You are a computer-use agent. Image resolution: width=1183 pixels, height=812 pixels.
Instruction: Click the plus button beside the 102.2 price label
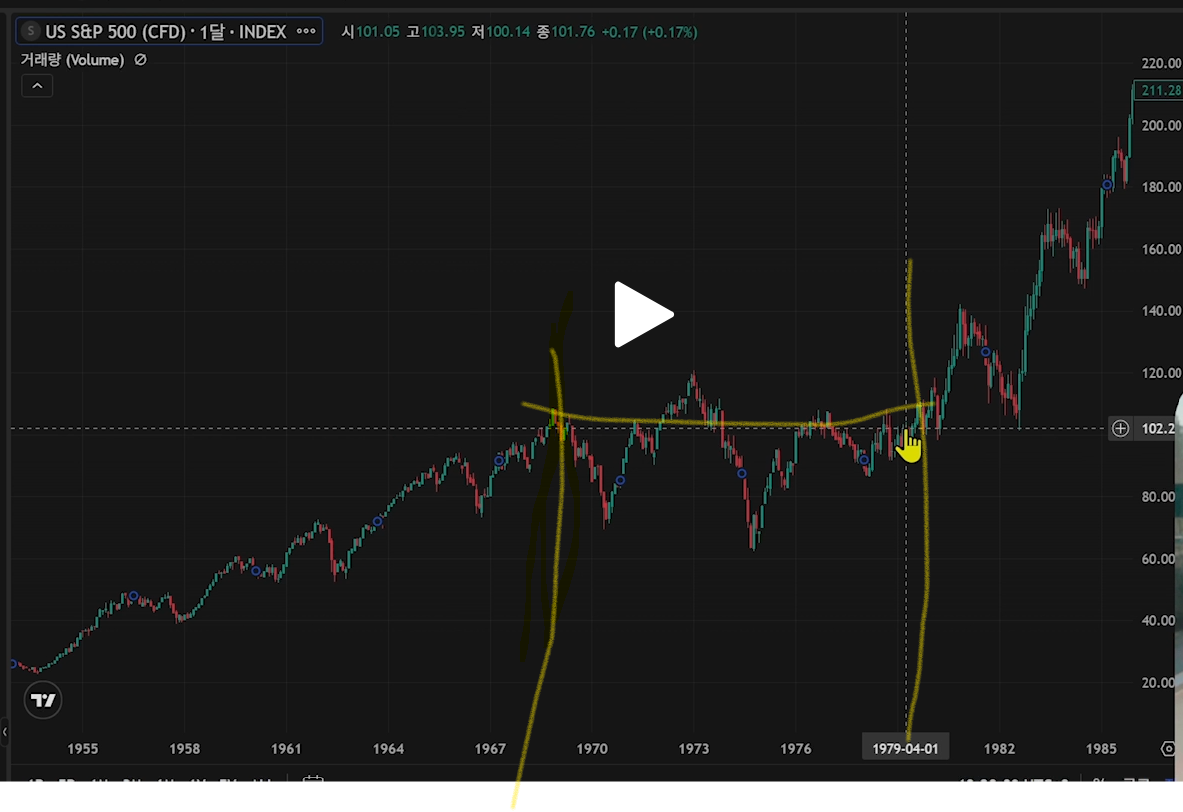point(1120,429)
